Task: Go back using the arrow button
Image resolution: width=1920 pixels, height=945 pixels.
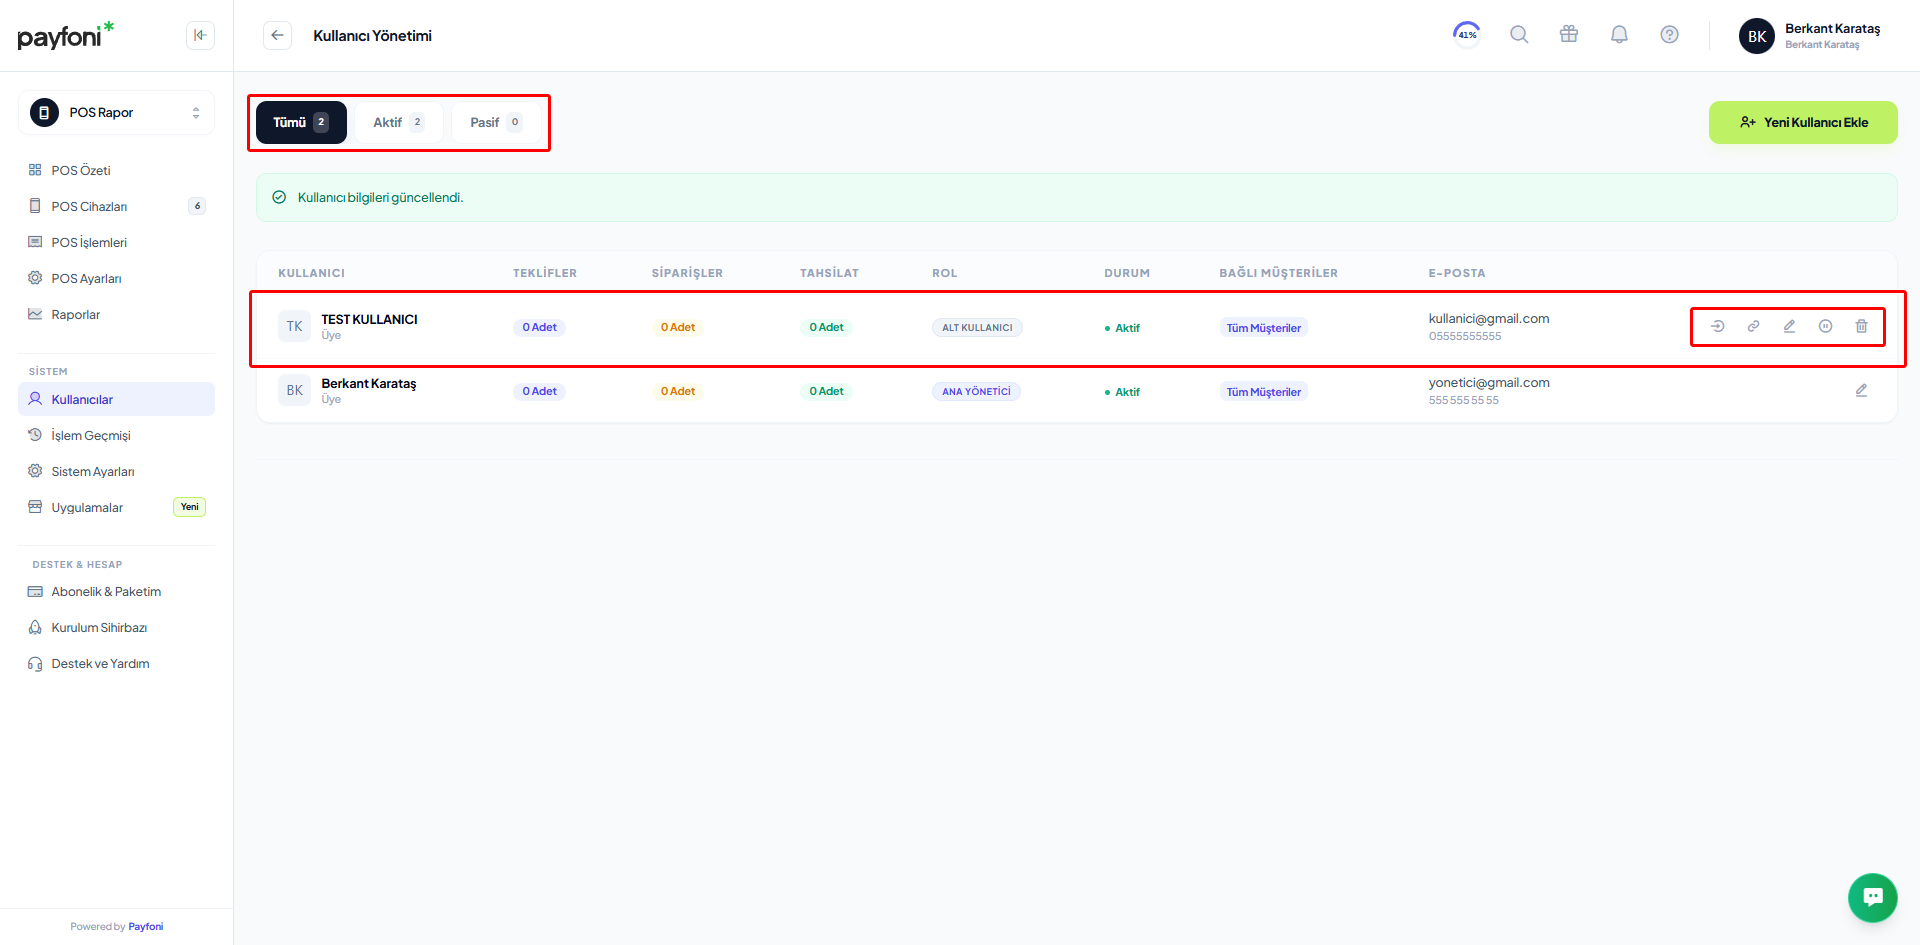Action: point(277,35)
